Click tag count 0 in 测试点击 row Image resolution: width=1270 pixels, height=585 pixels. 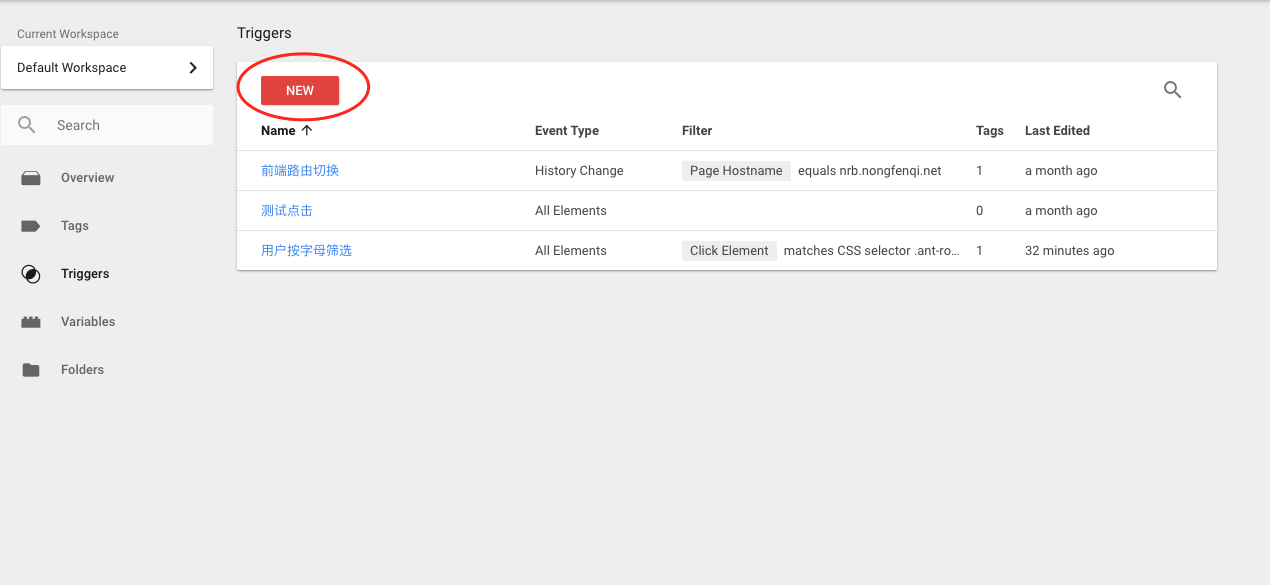pos(980,211)
